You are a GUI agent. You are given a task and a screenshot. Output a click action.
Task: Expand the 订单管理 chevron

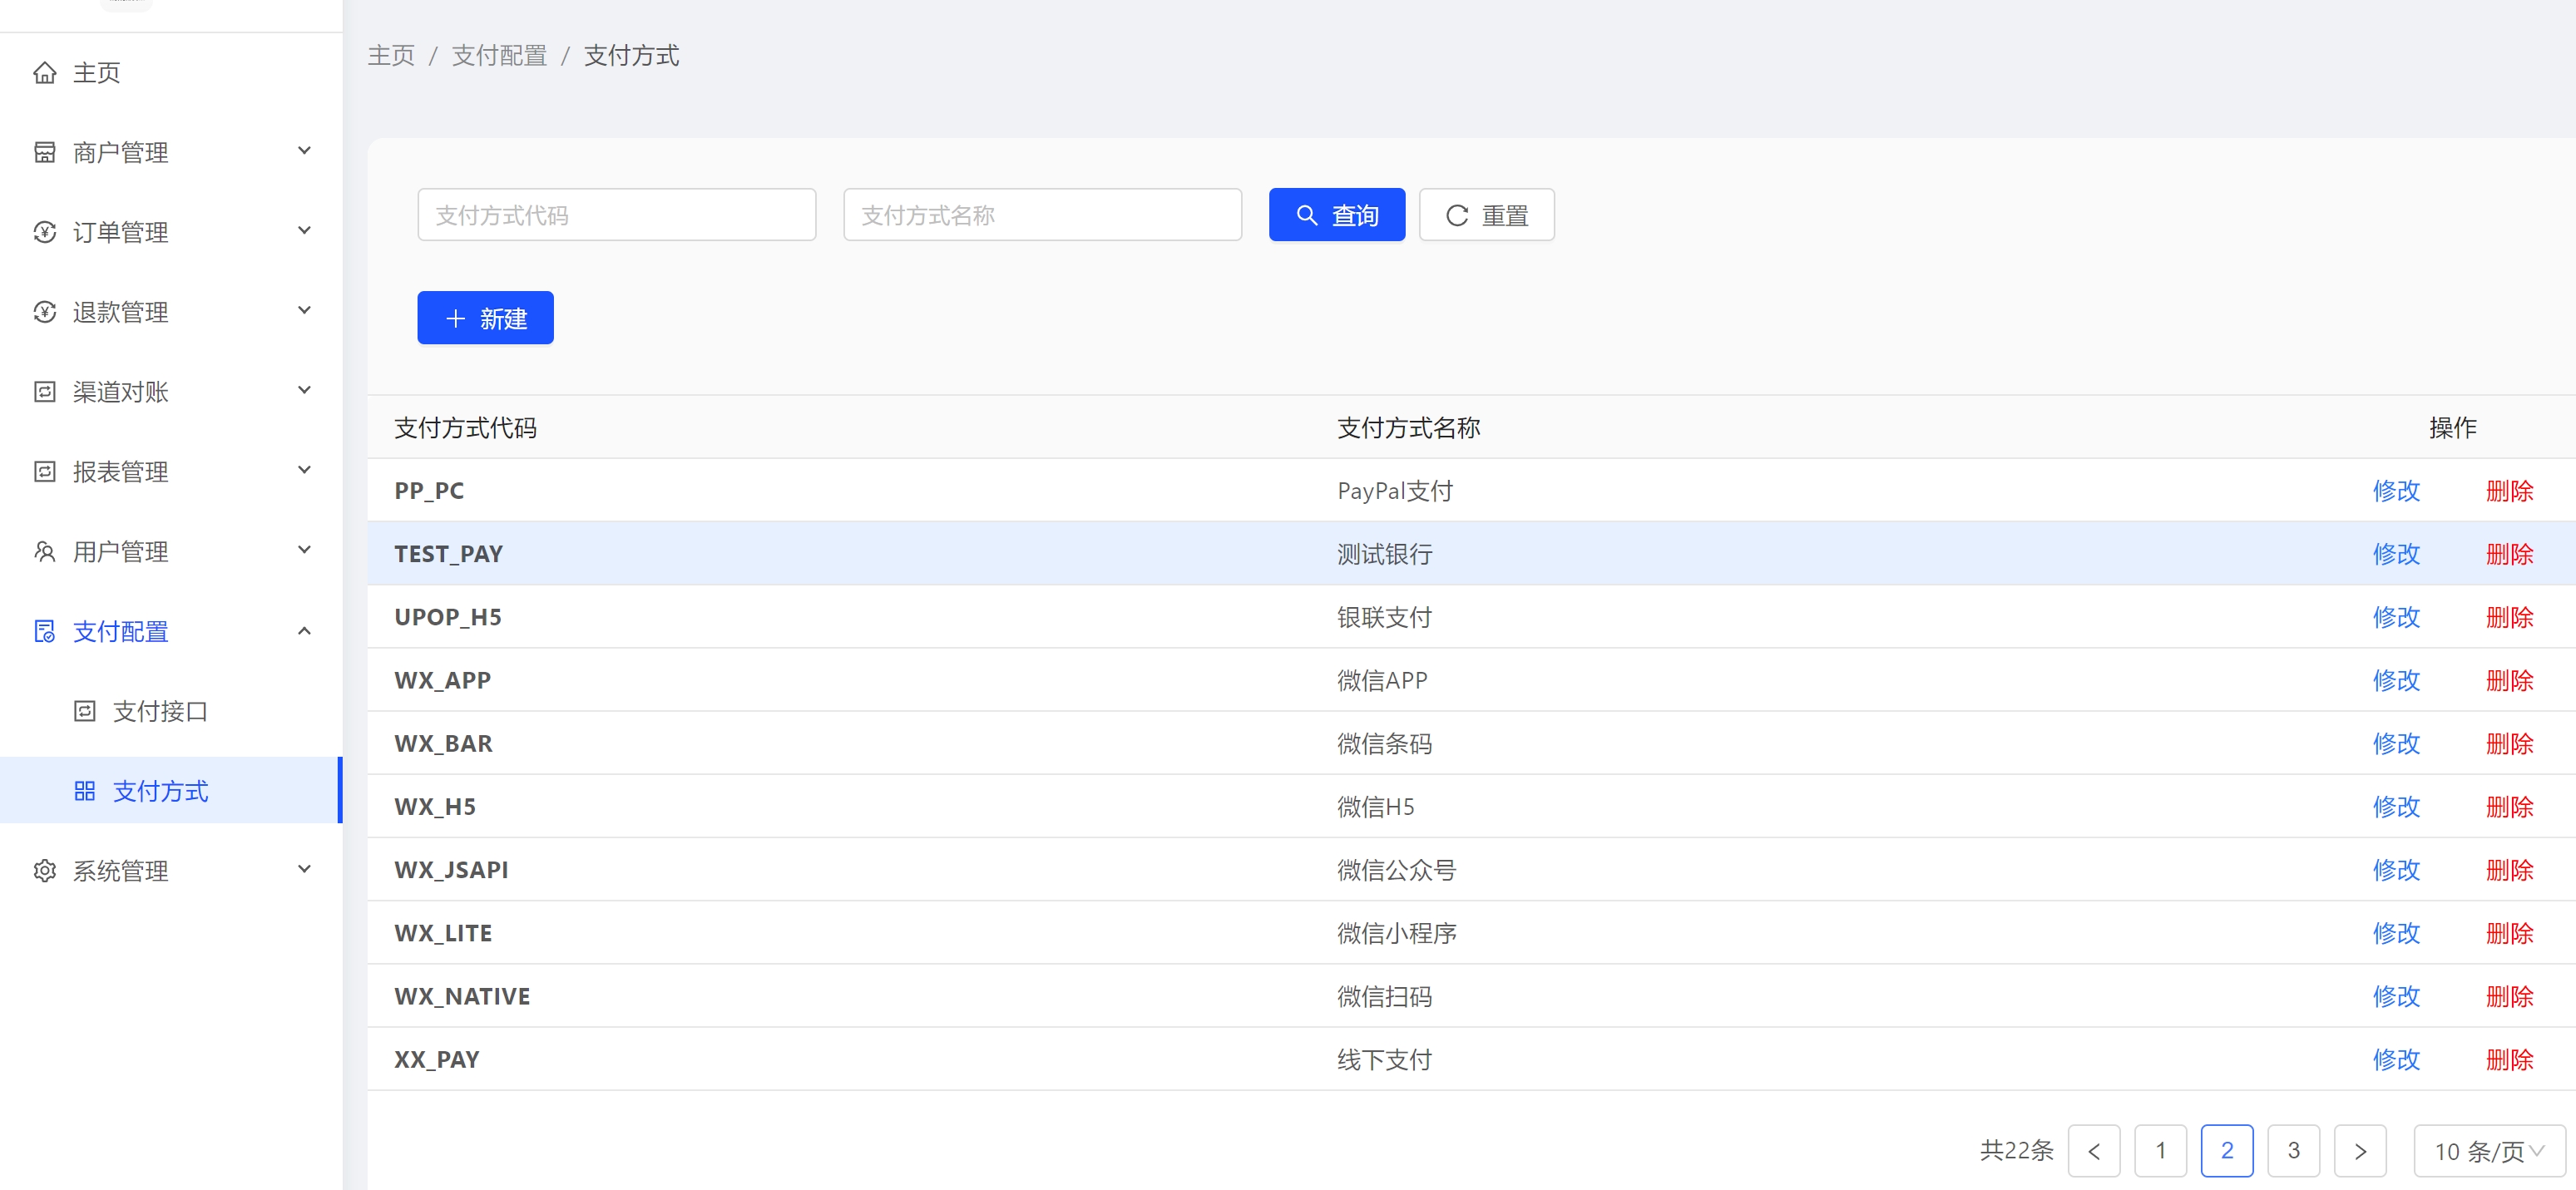[x=305, y=231]
